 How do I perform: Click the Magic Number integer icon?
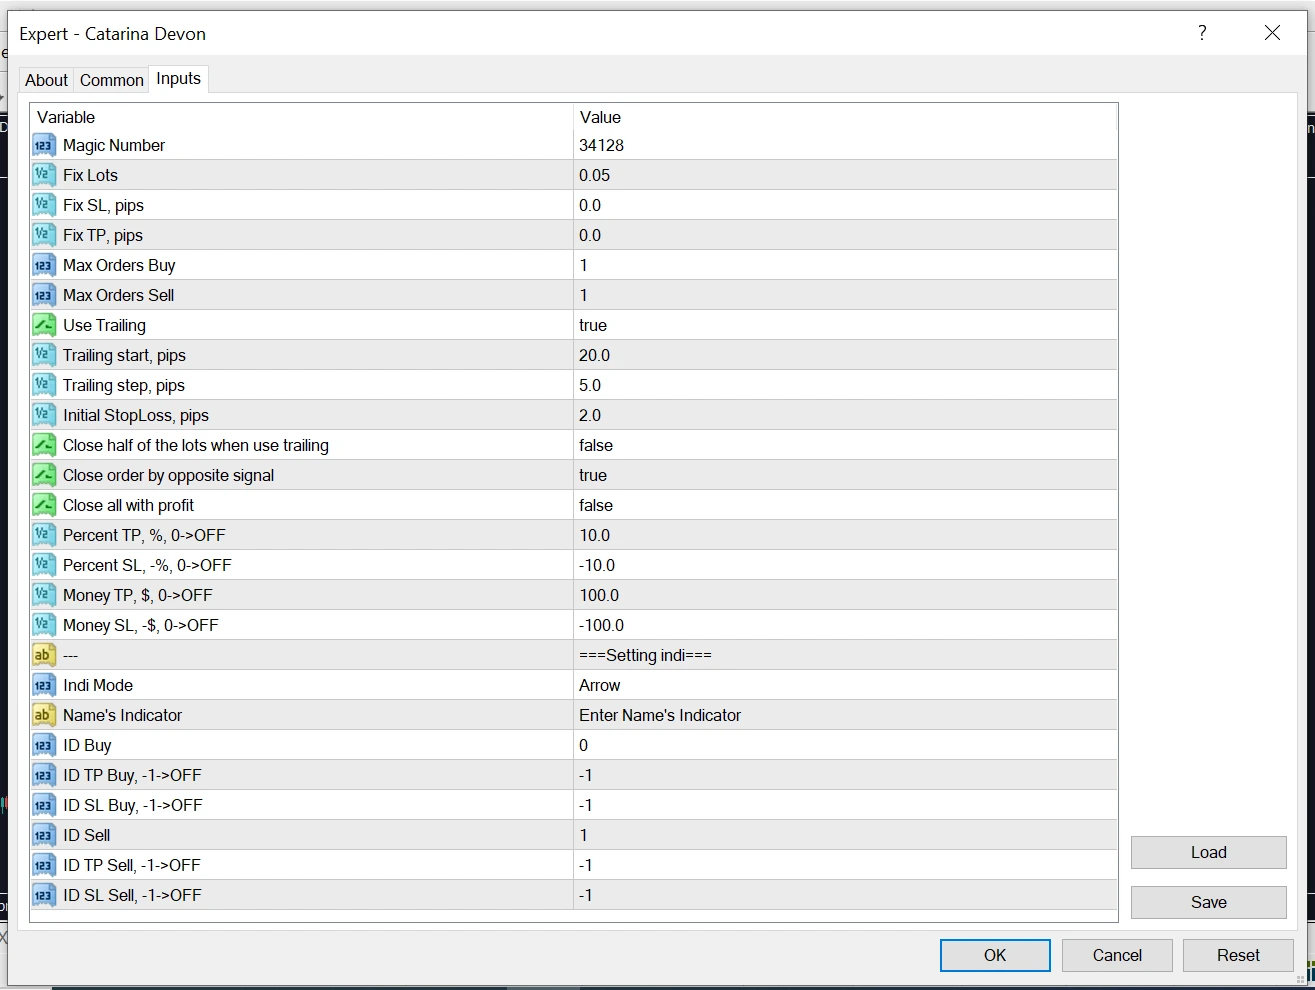tap(43, 145)
